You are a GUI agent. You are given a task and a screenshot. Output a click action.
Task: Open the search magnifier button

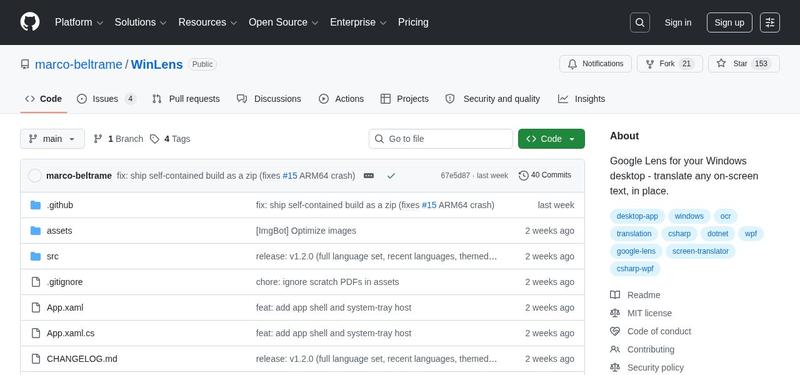pyautogui.click(x=640, y=22)
